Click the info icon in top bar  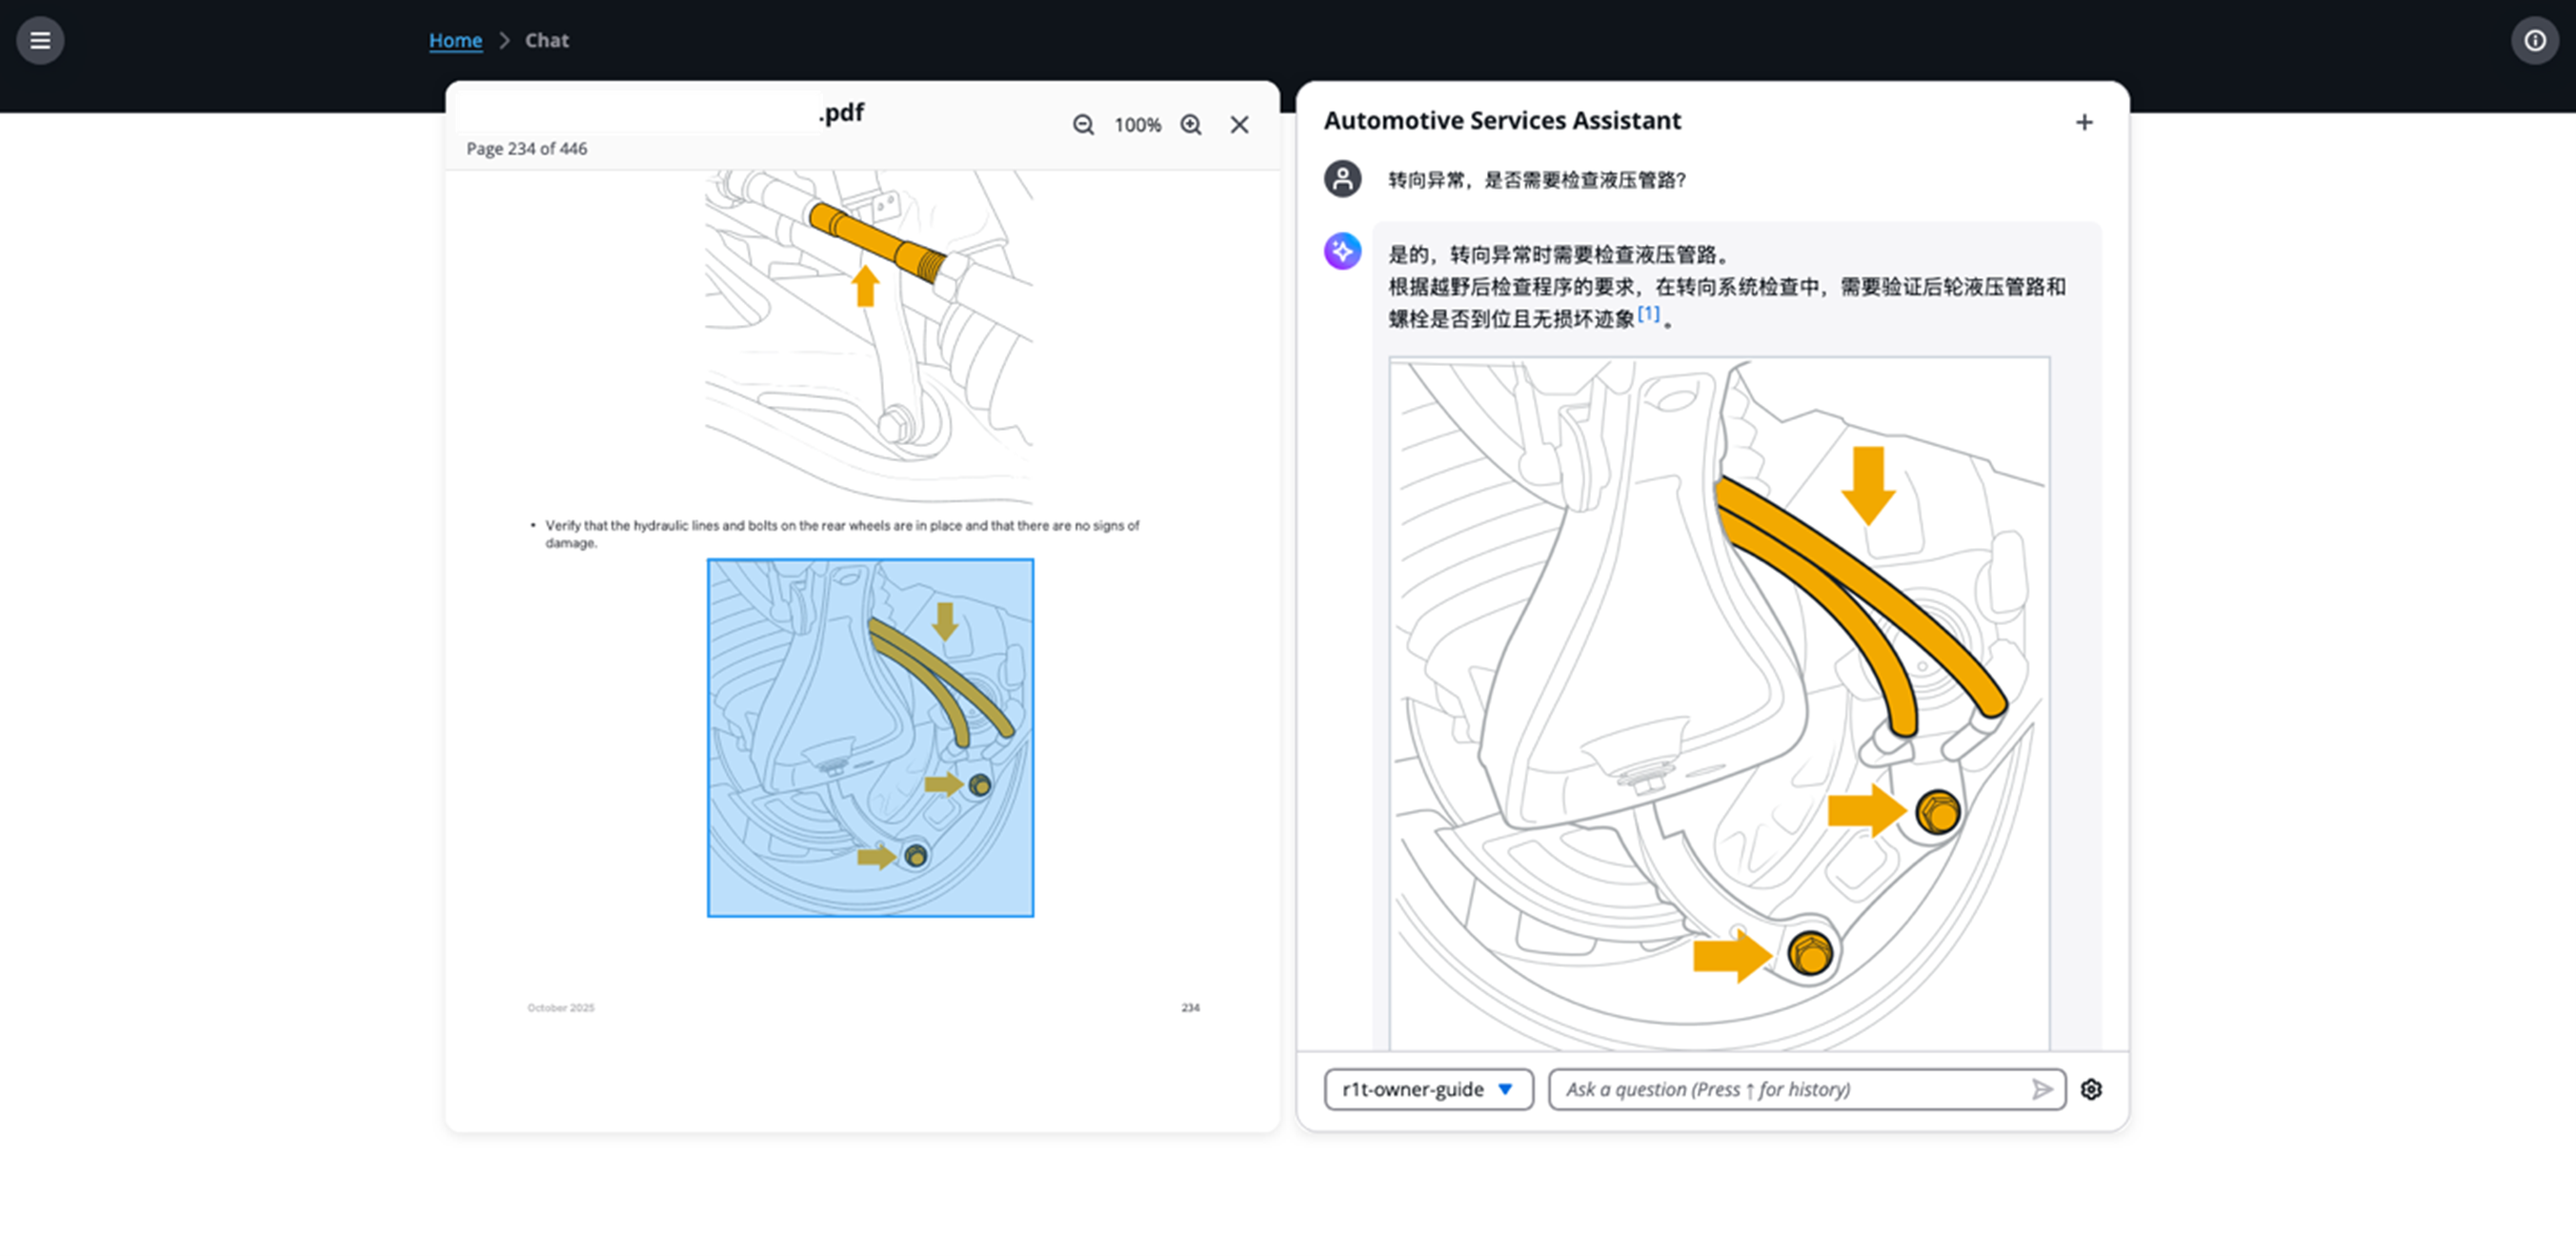pyautogui.click(x=2534, y=41)
